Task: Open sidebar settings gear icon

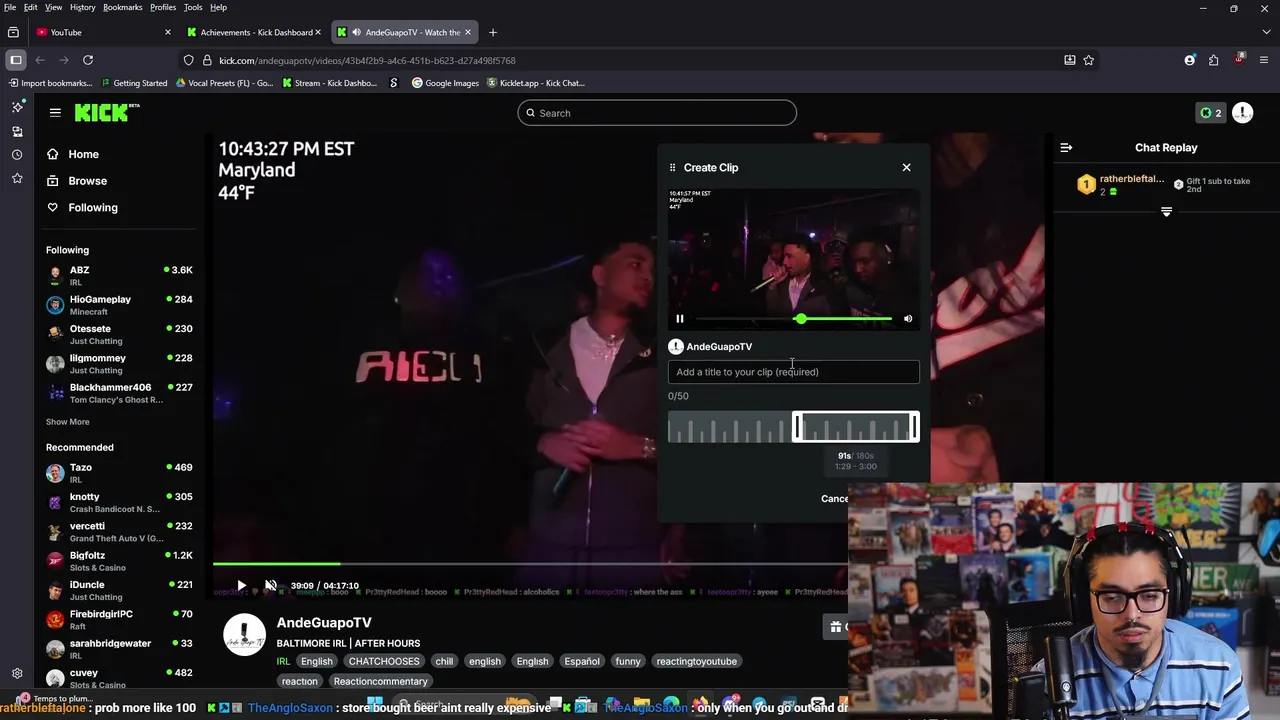Action: pyautogui.click(x=16, y=674)
